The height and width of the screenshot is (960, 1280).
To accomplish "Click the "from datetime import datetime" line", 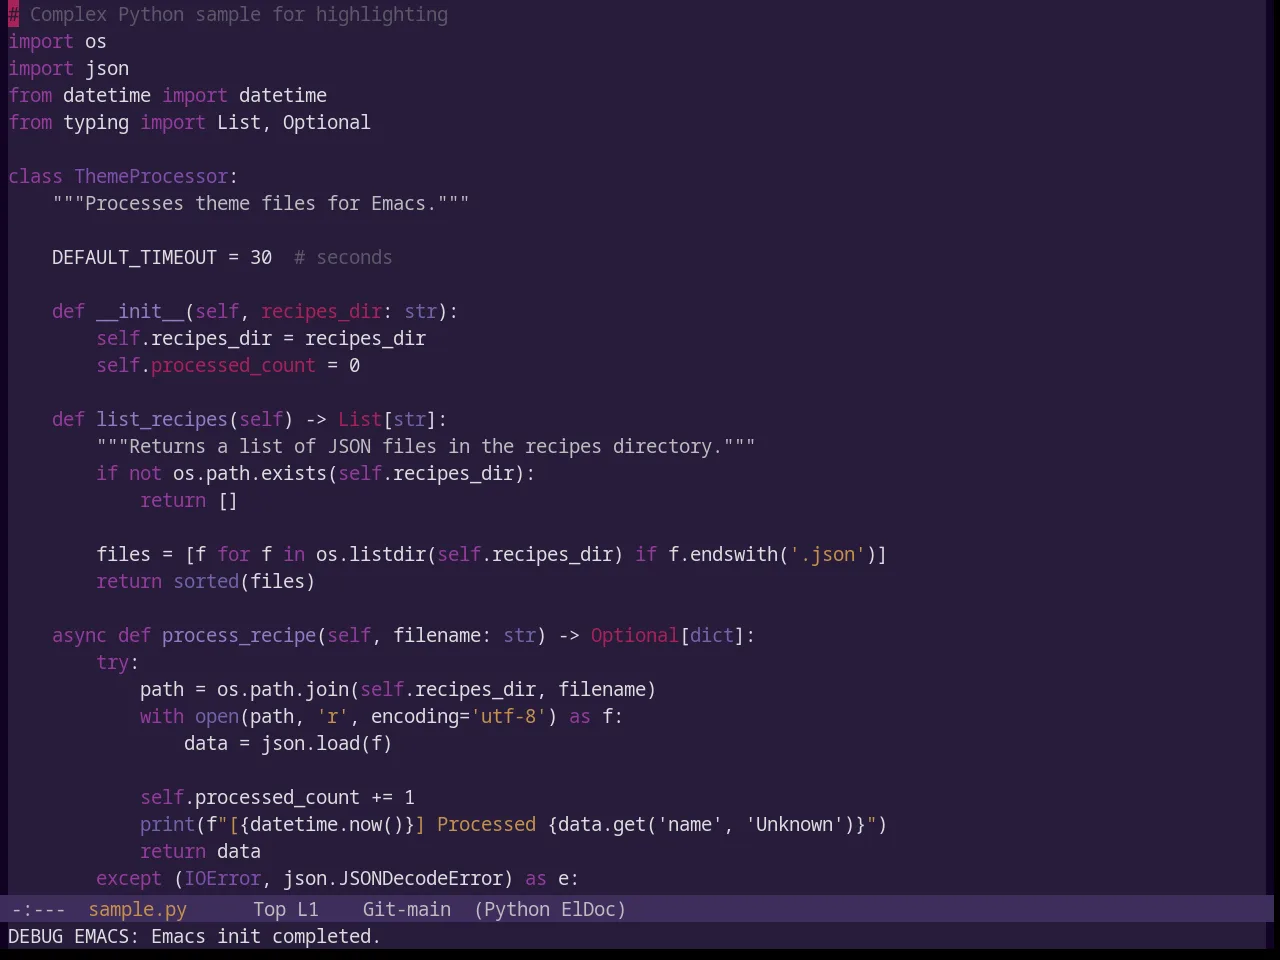I will [167, 95].
